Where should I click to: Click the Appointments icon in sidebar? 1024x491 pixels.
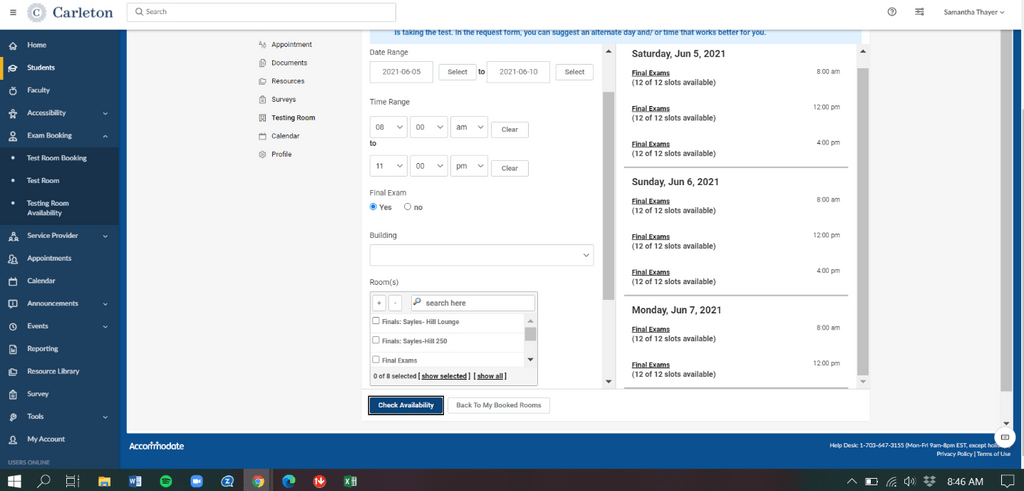(12, 259)
